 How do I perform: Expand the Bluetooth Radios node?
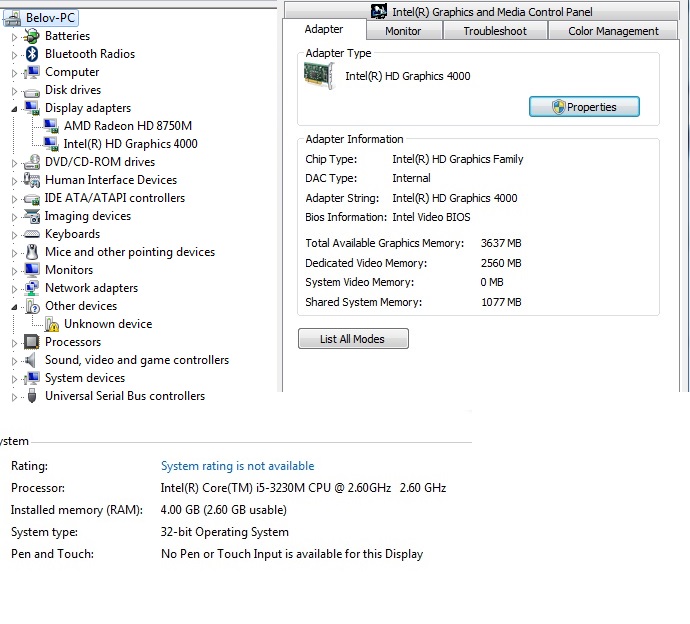pyautogui.click(x=14, y=55)
